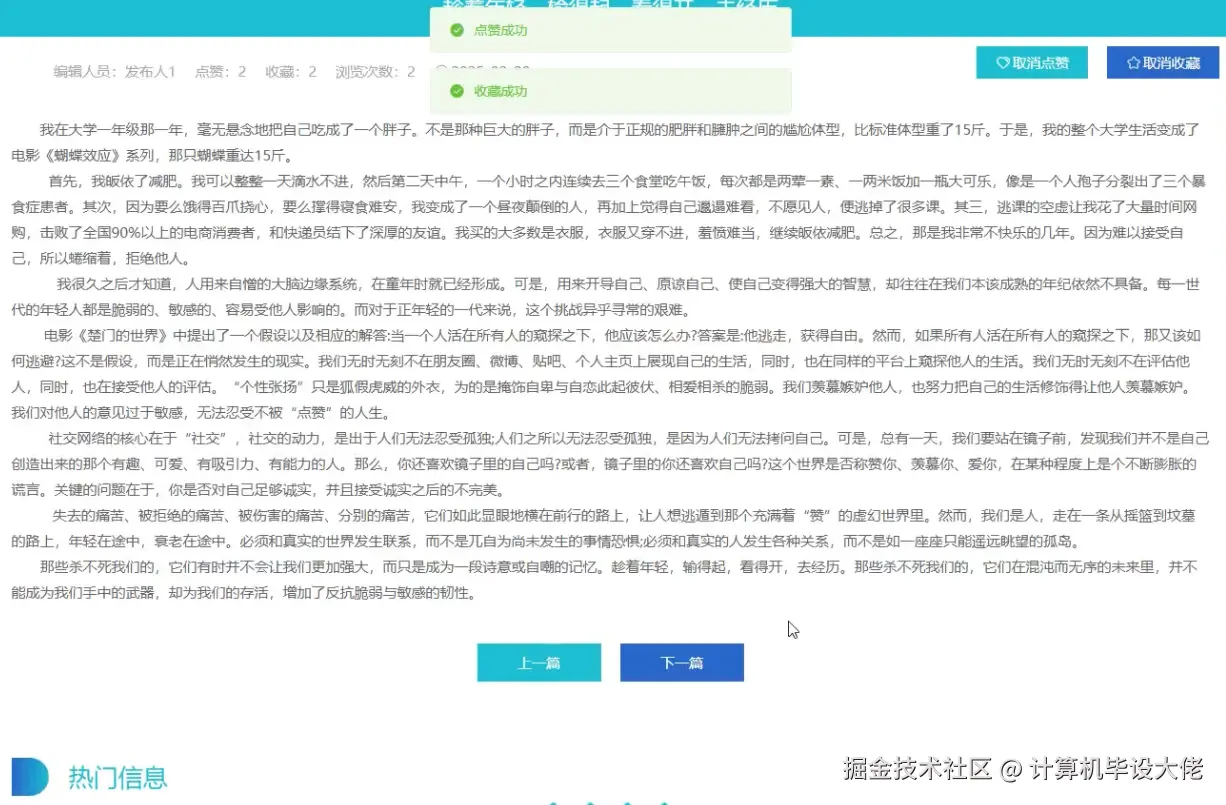This screenshot has height=805, width=1226.
Task: Select the second carousel dot
Action: (x=591, y=803)
